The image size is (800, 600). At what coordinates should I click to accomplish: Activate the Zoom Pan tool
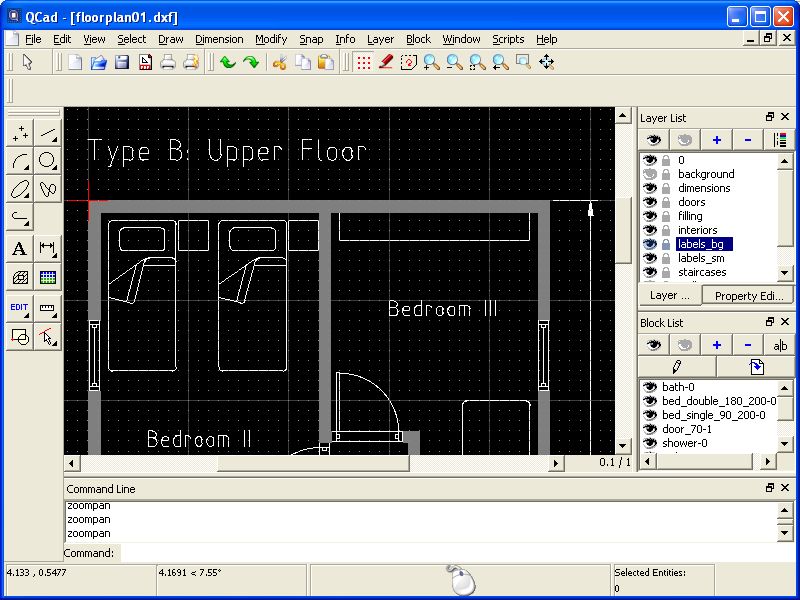point(547,62)
